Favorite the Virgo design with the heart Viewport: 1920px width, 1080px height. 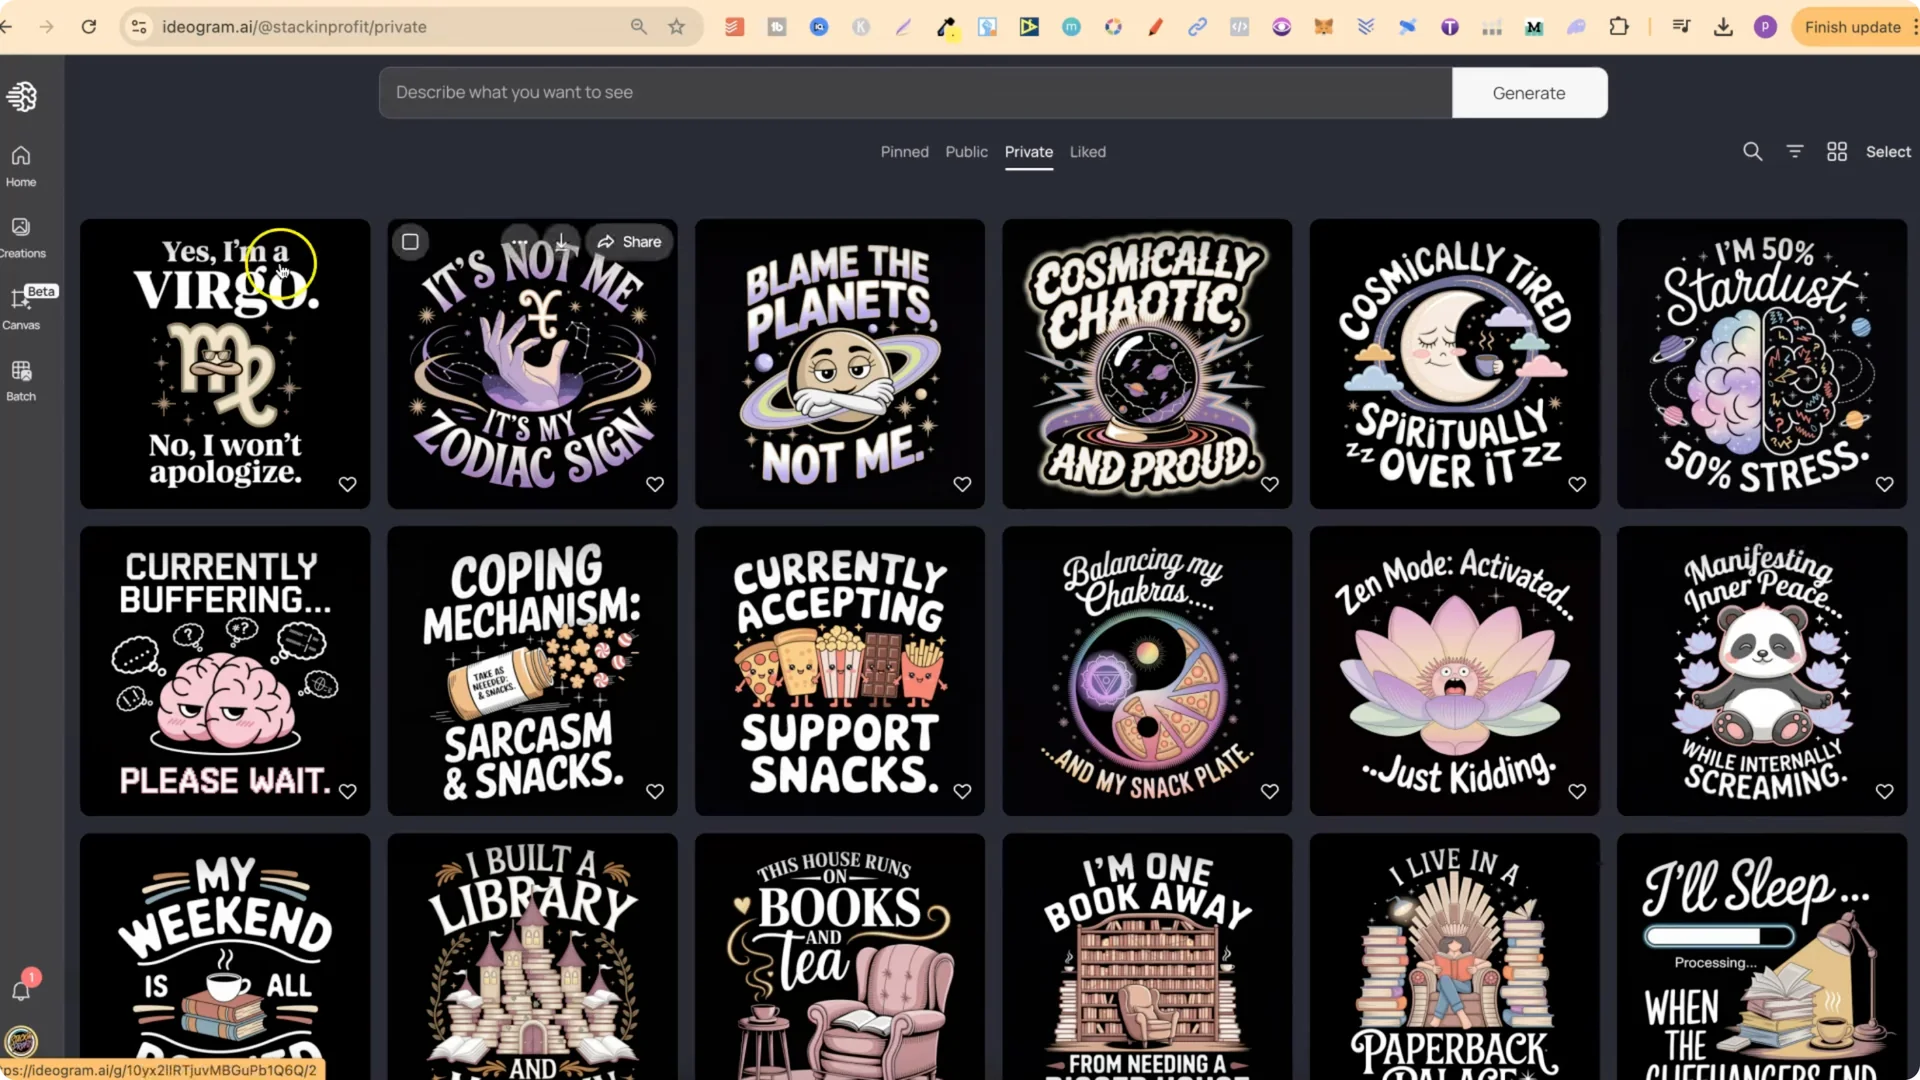click(347, 484)
